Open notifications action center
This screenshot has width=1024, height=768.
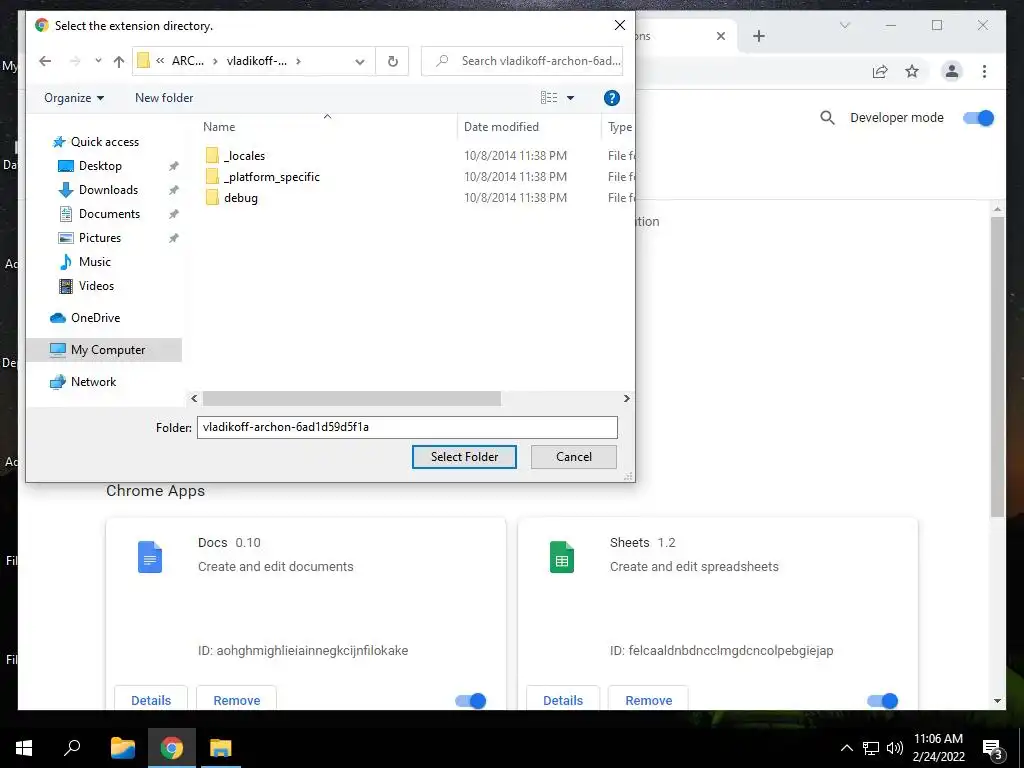(991, 748)
